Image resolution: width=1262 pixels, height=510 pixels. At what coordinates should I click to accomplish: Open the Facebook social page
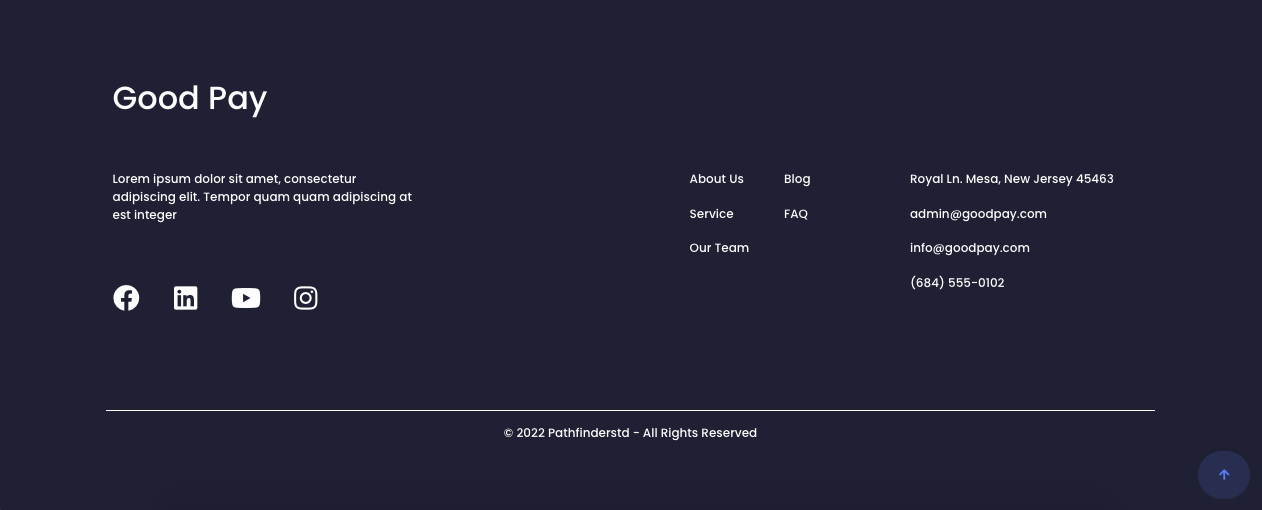point(126,298)
